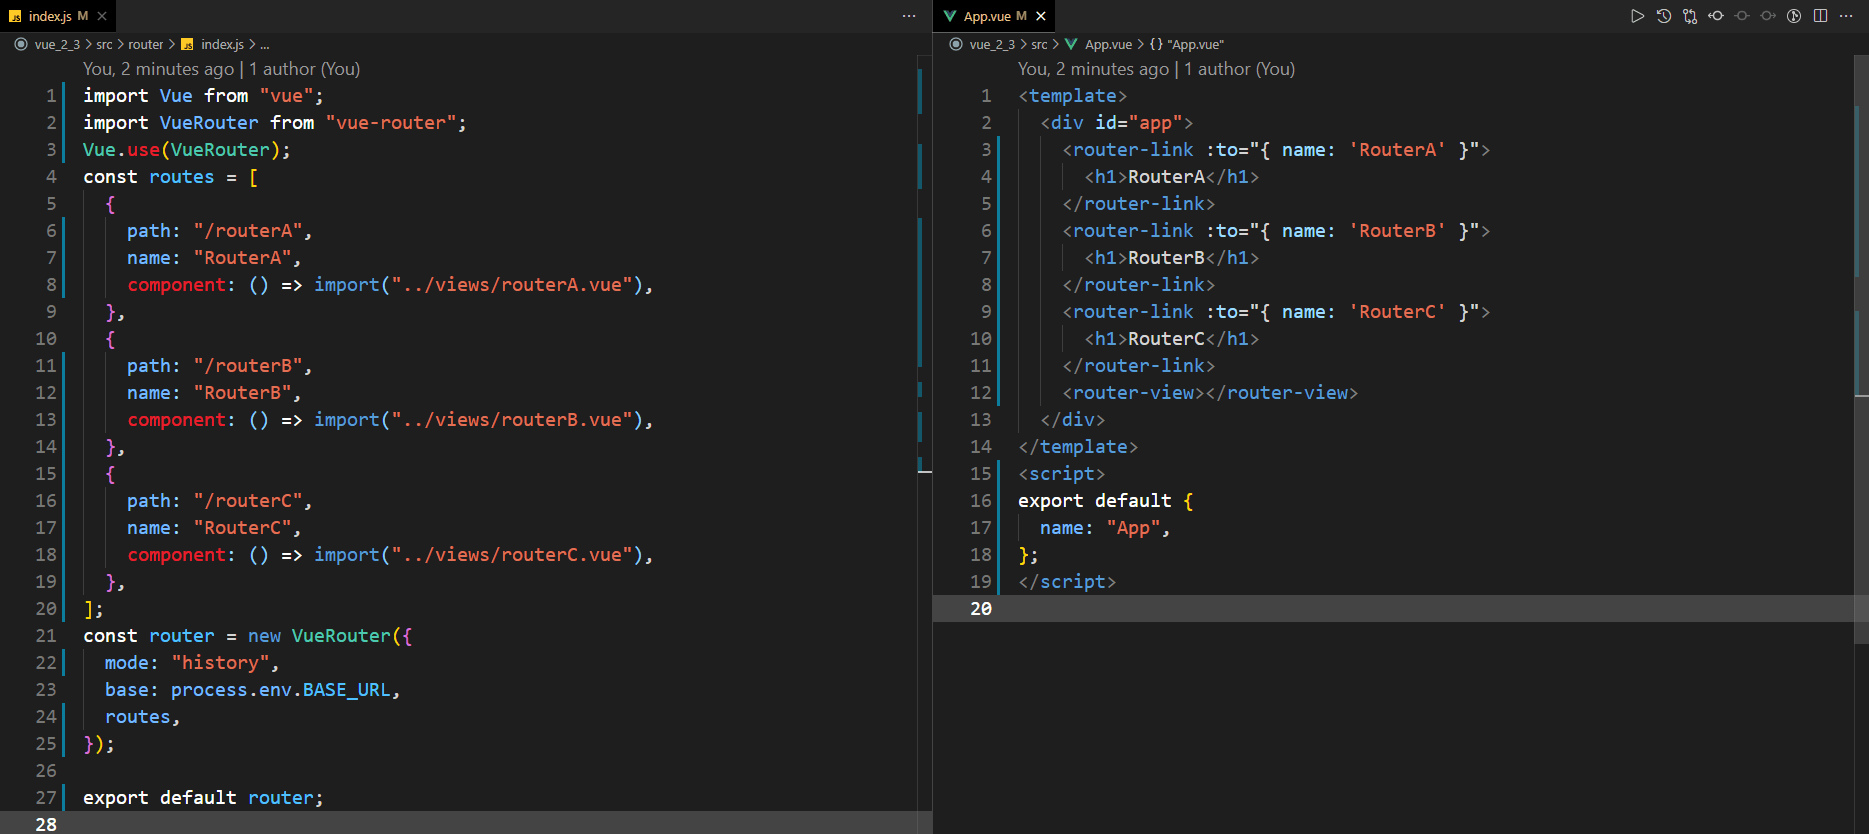The image size is (1869, 834).
Task: Close the index.js tab
Action: pos(102,16)
